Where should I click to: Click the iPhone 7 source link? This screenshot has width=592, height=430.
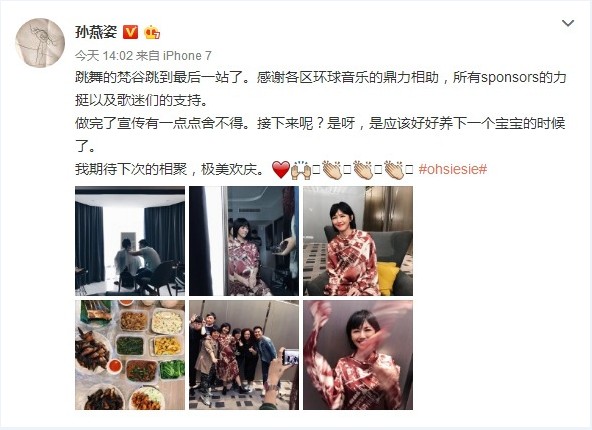click(187, 56)
